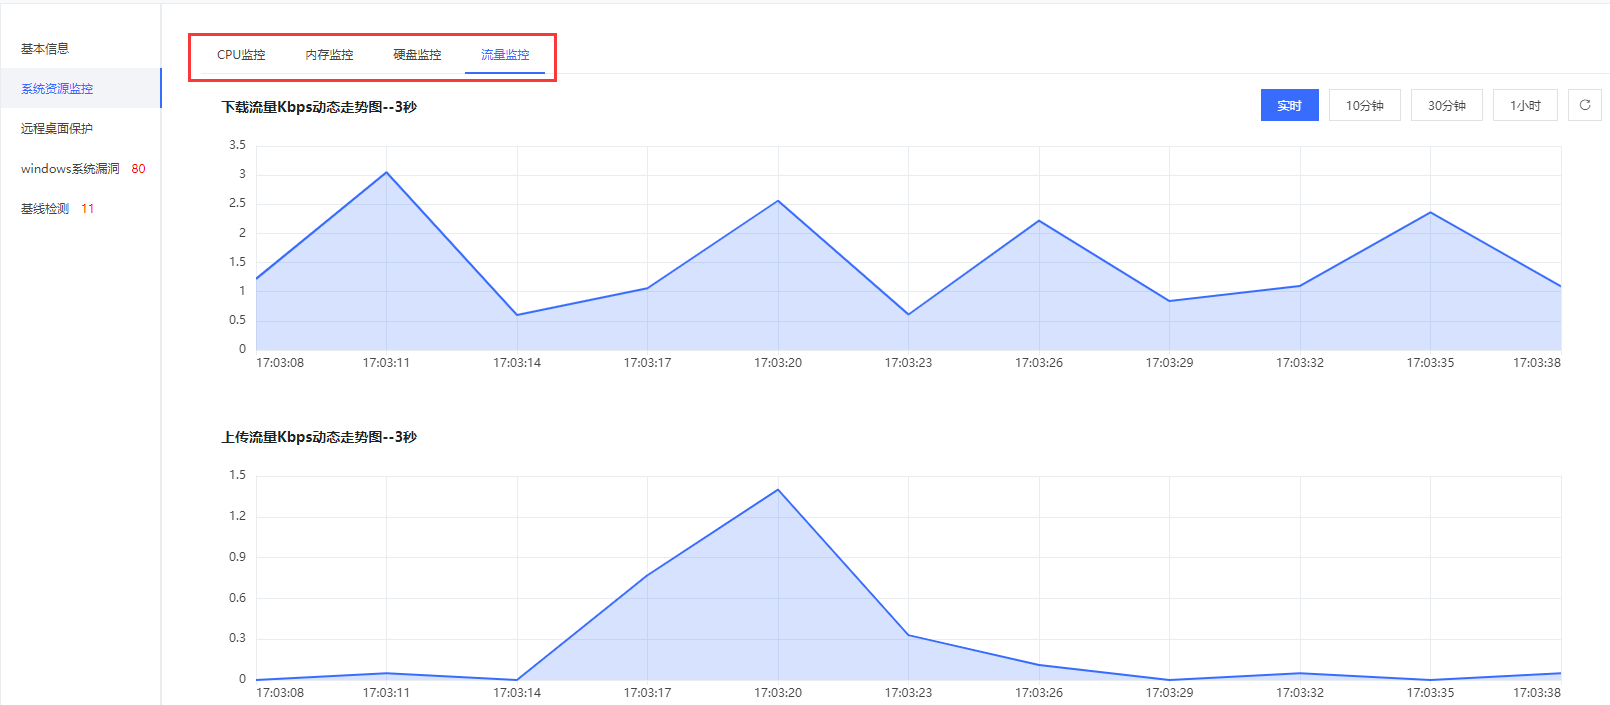Open 基本信息 in the sidebar
The image size is (1610, 705).
[x=45, y=49]
